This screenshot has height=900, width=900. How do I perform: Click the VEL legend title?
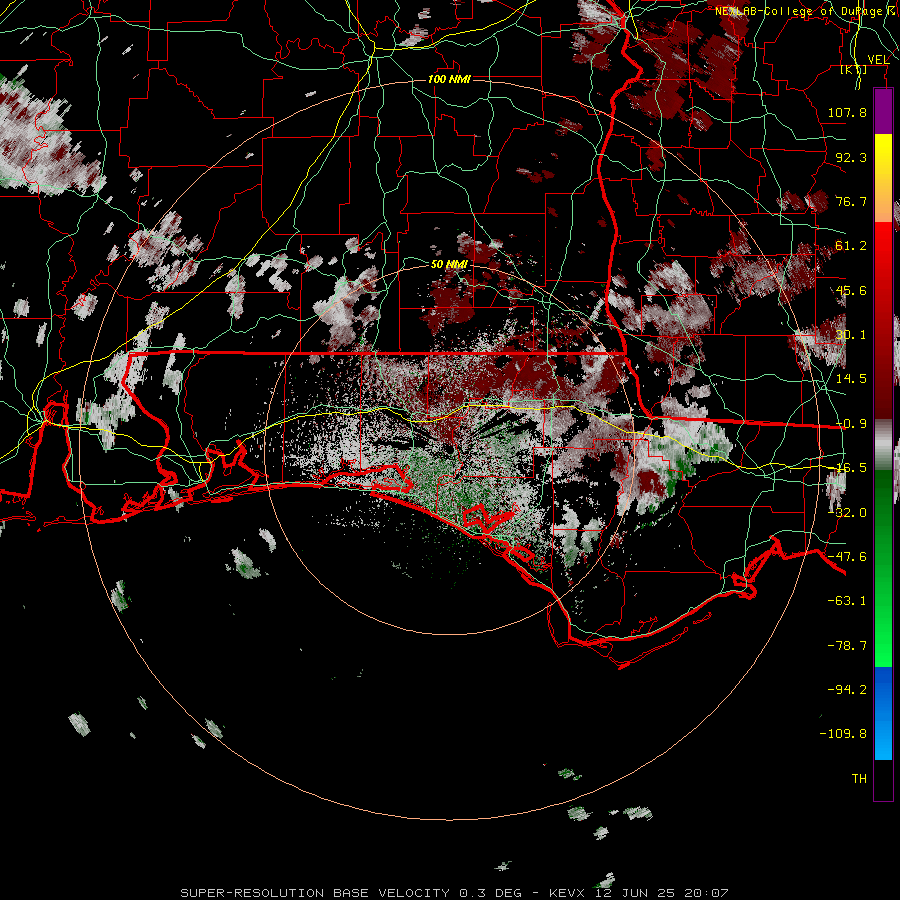(x=878, y=60)
